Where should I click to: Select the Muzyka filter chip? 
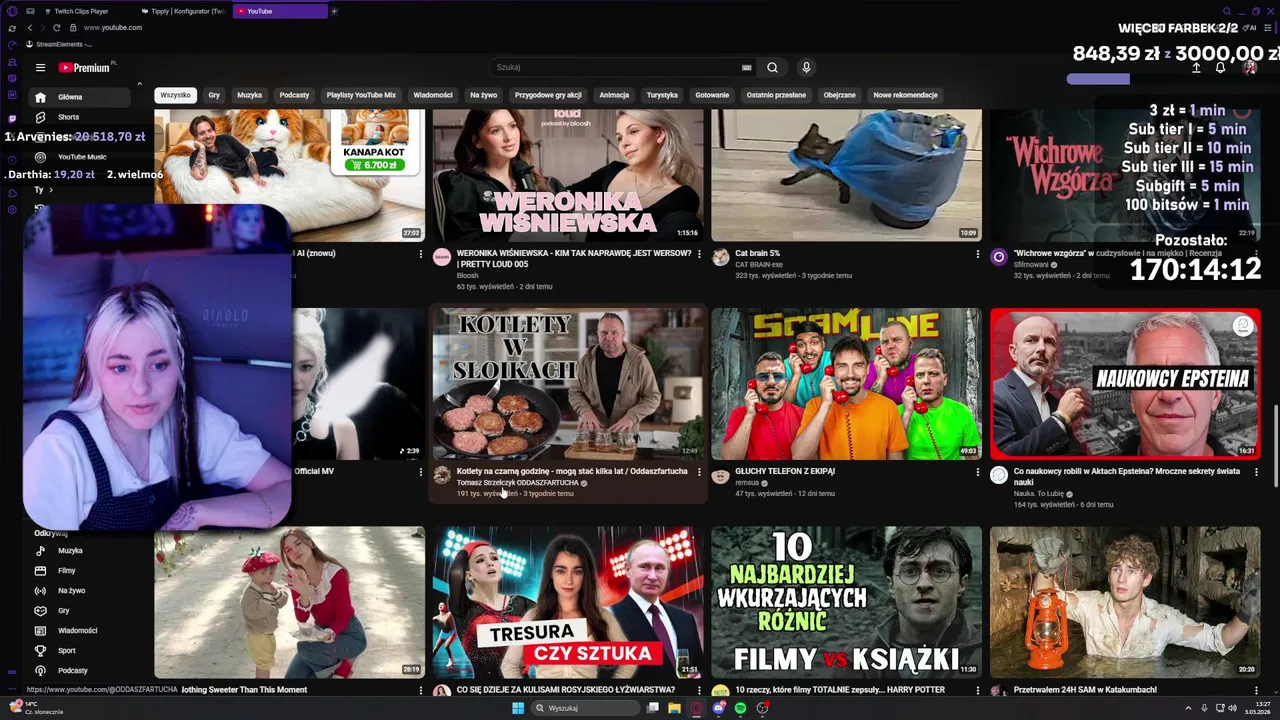(249, 95)
